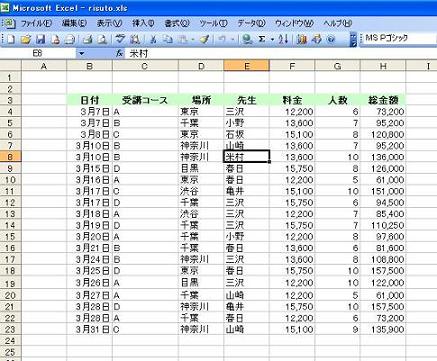Viewport: 437px width, 361px height.
Task: Open the Name Box dropdown arrow
Action: [82, 53]
